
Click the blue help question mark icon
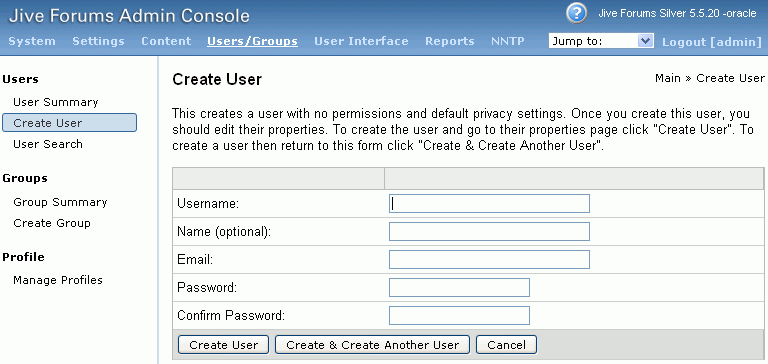(576, 13)
